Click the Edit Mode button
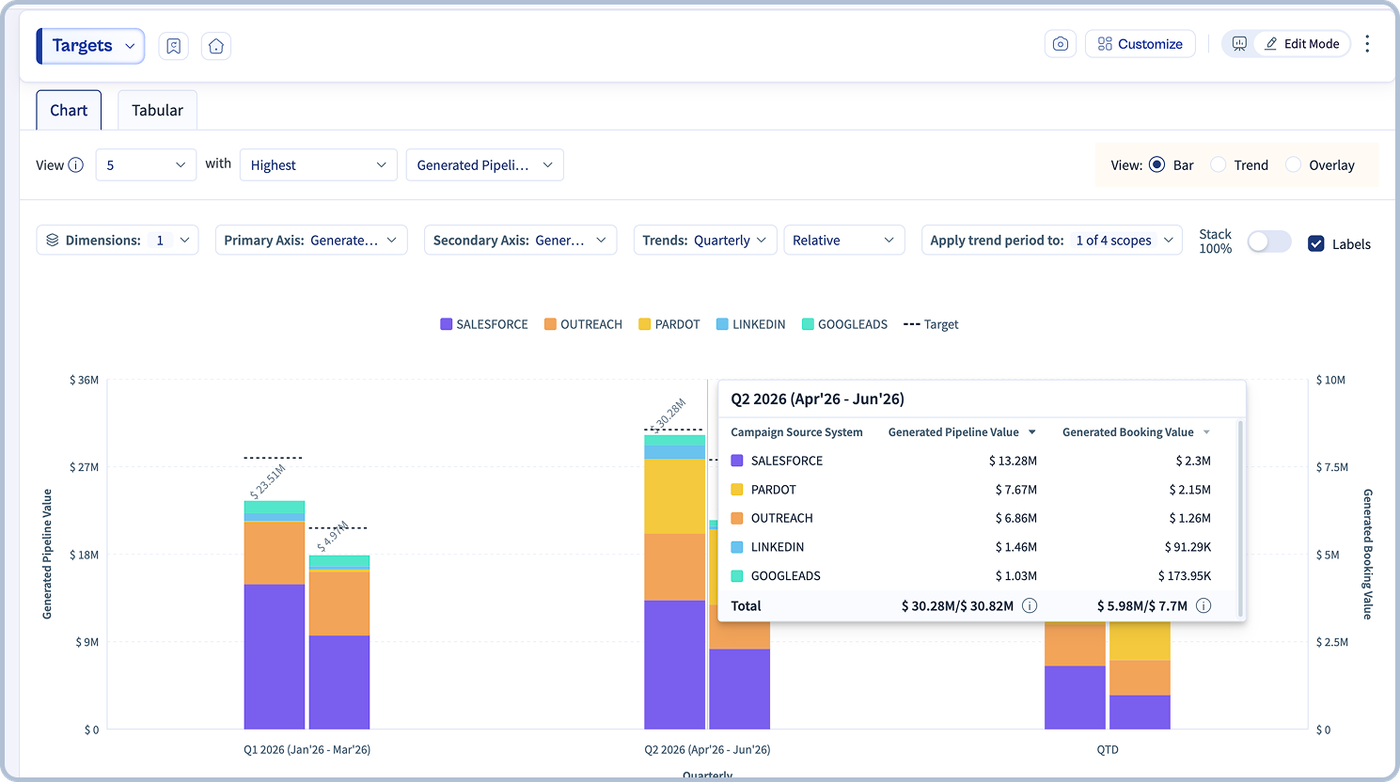Viewport: 1400px width, 782px height. (x=1302, y=44)
